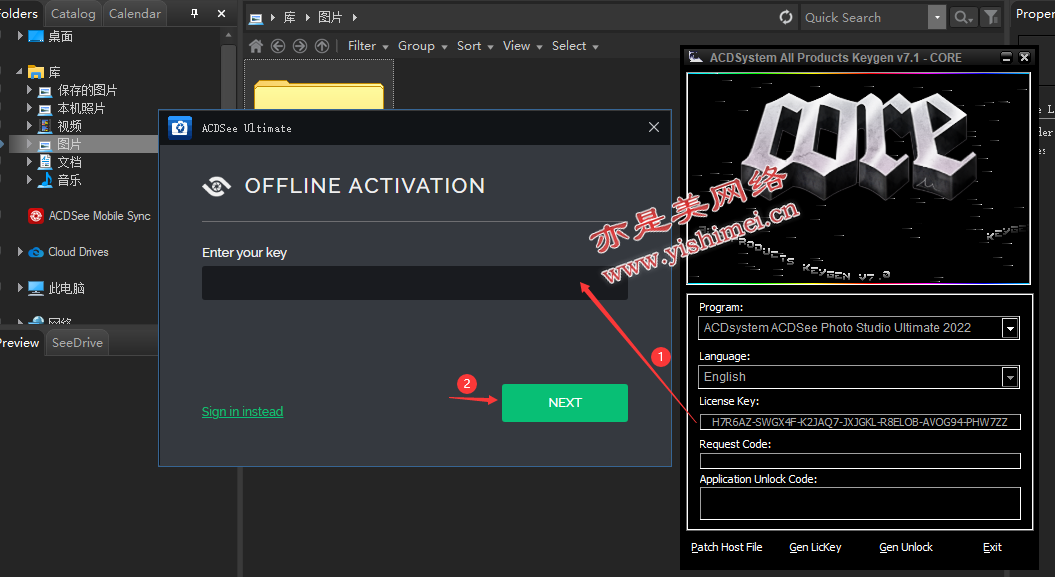The image size is (1055, 577).
Task: Open the funnel filter icon beside Quick Search
Action: [x=991, y=17]
